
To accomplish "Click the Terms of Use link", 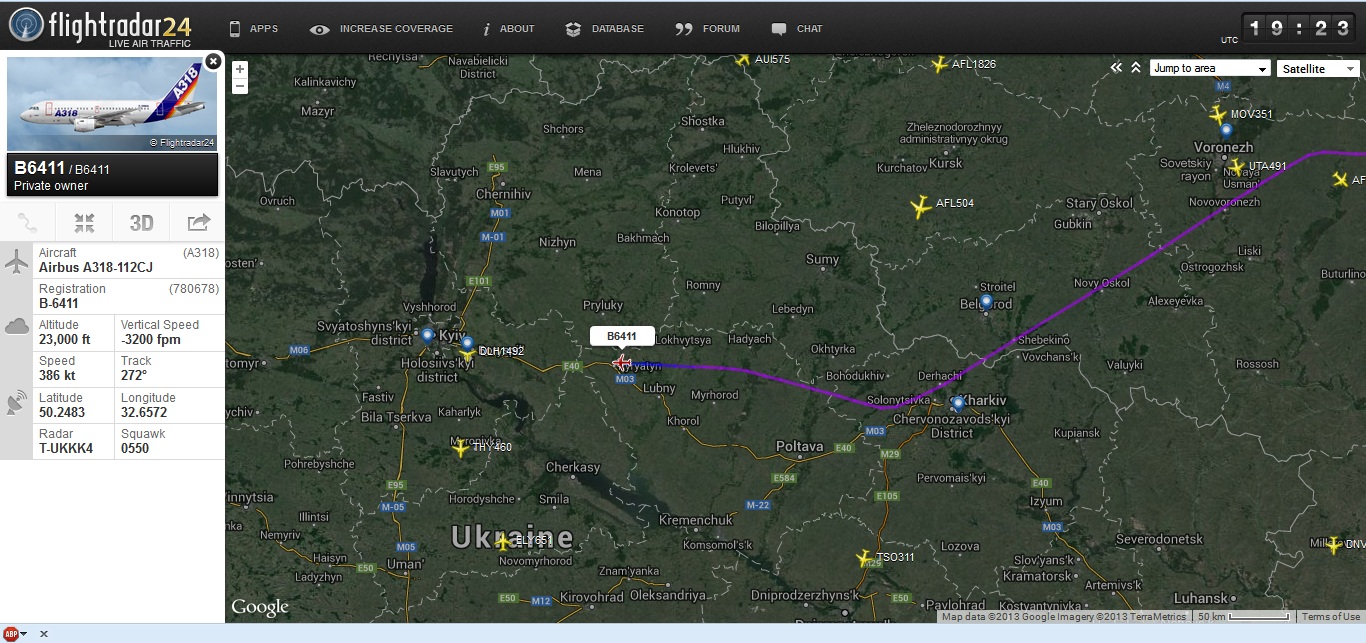I will tap(1330, 617).
